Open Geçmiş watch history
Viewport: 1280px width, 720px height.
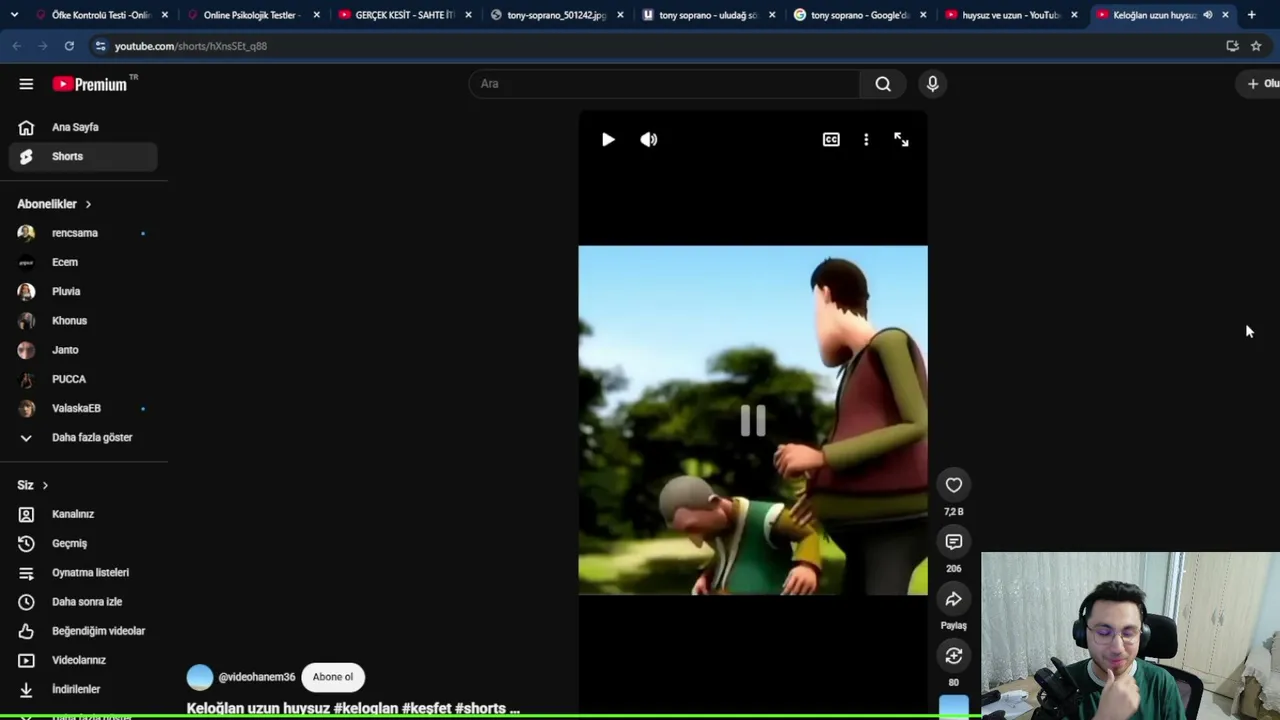84,543
